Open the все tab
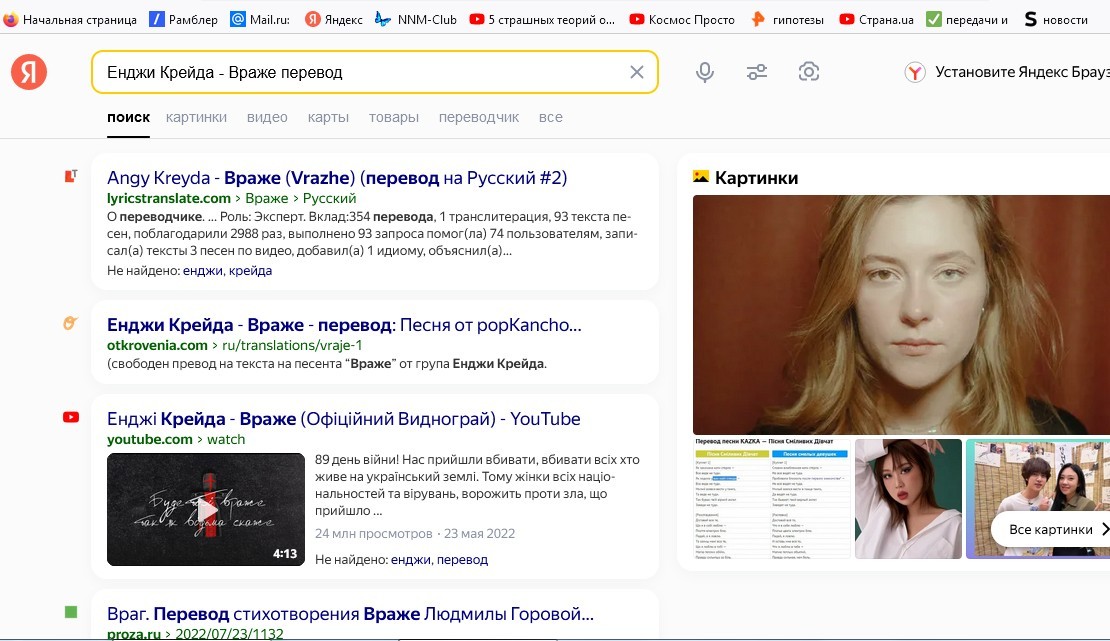This screenshot has width=1110, height=641. tap(551, 118)
